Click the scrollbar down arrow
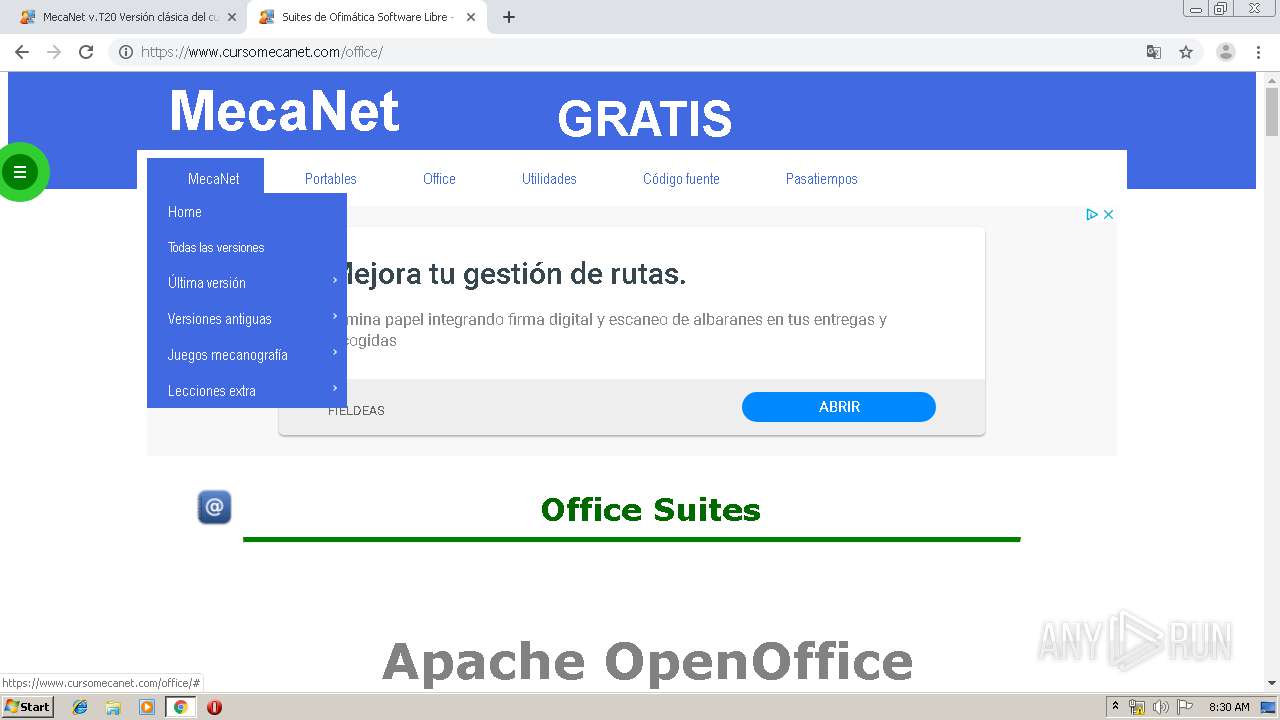The height and width of the screenshot is (720, 1280). [x=1272, y=683]
